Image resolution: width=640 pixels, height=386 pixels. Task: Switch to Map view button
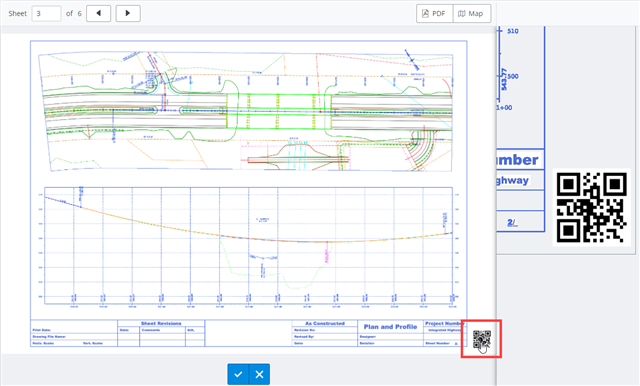pos(471,13)
